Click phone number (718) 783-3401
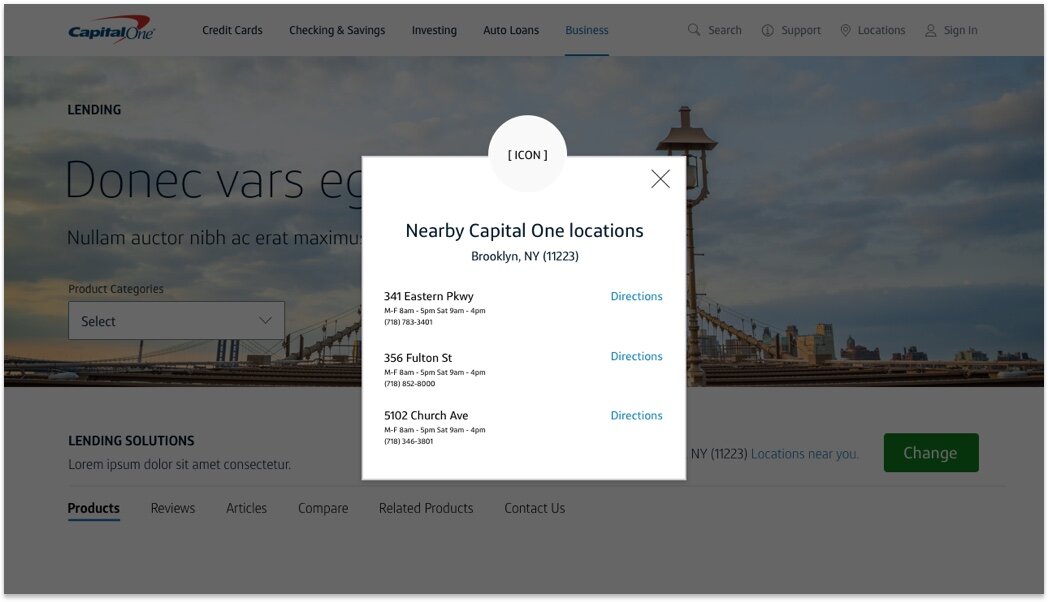 point(408,322)
